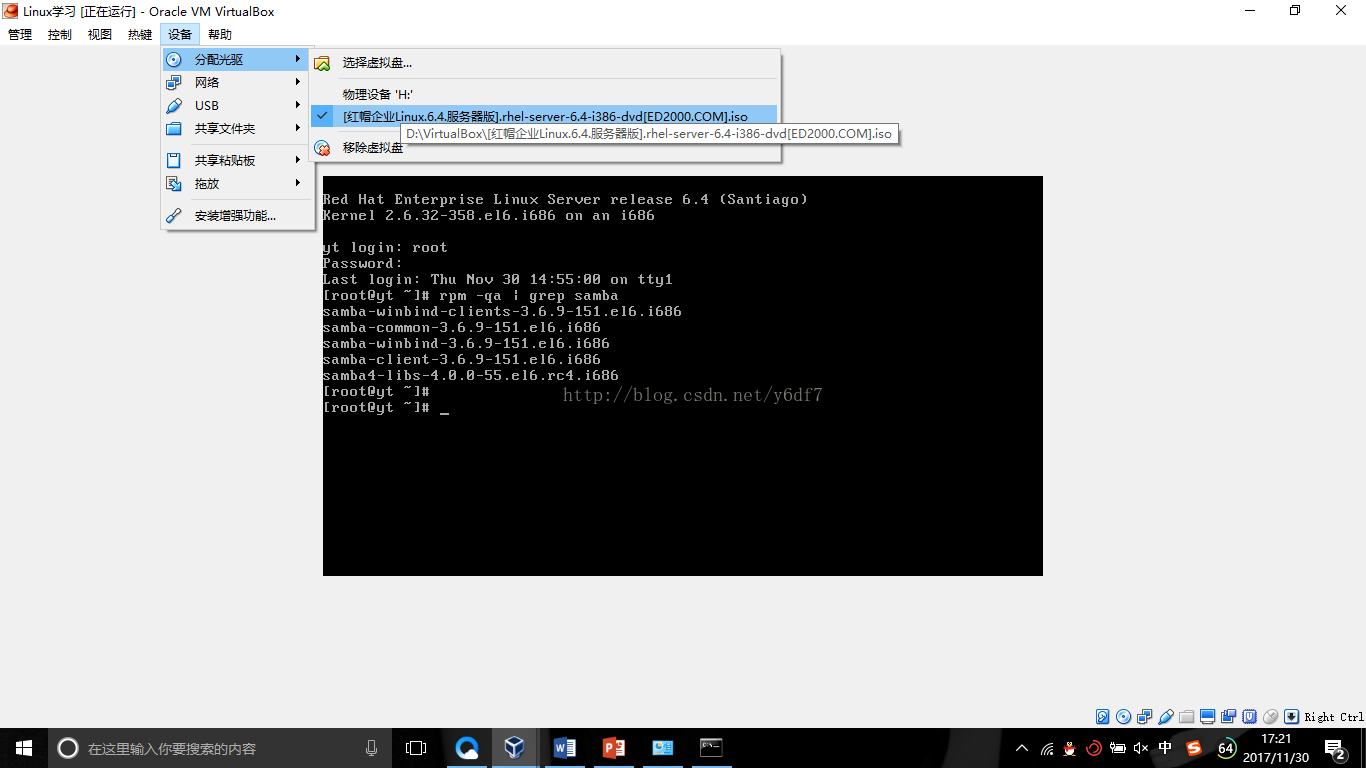Open the 管理 menu

point(20,35)
